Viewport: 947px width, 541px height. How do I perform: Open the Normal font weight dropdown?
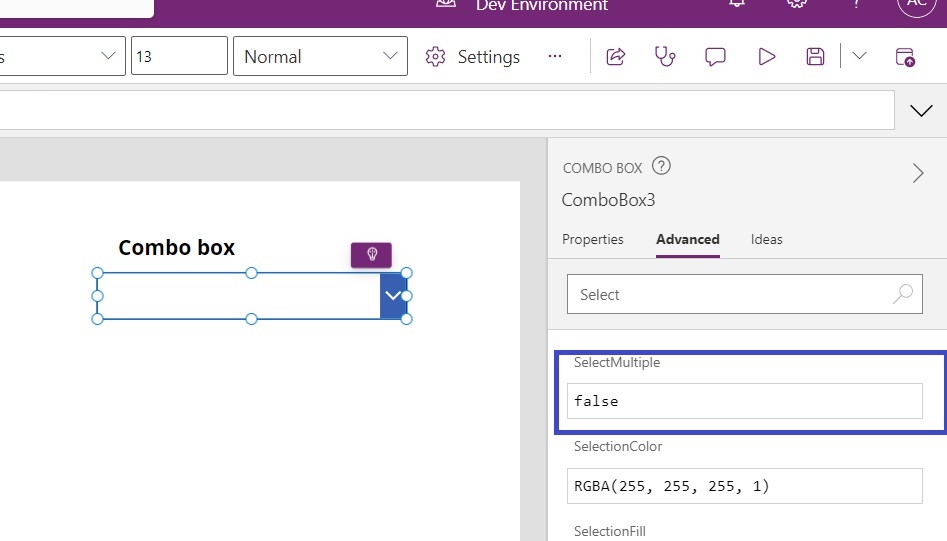pyautogui.click(x=320, y=57)
